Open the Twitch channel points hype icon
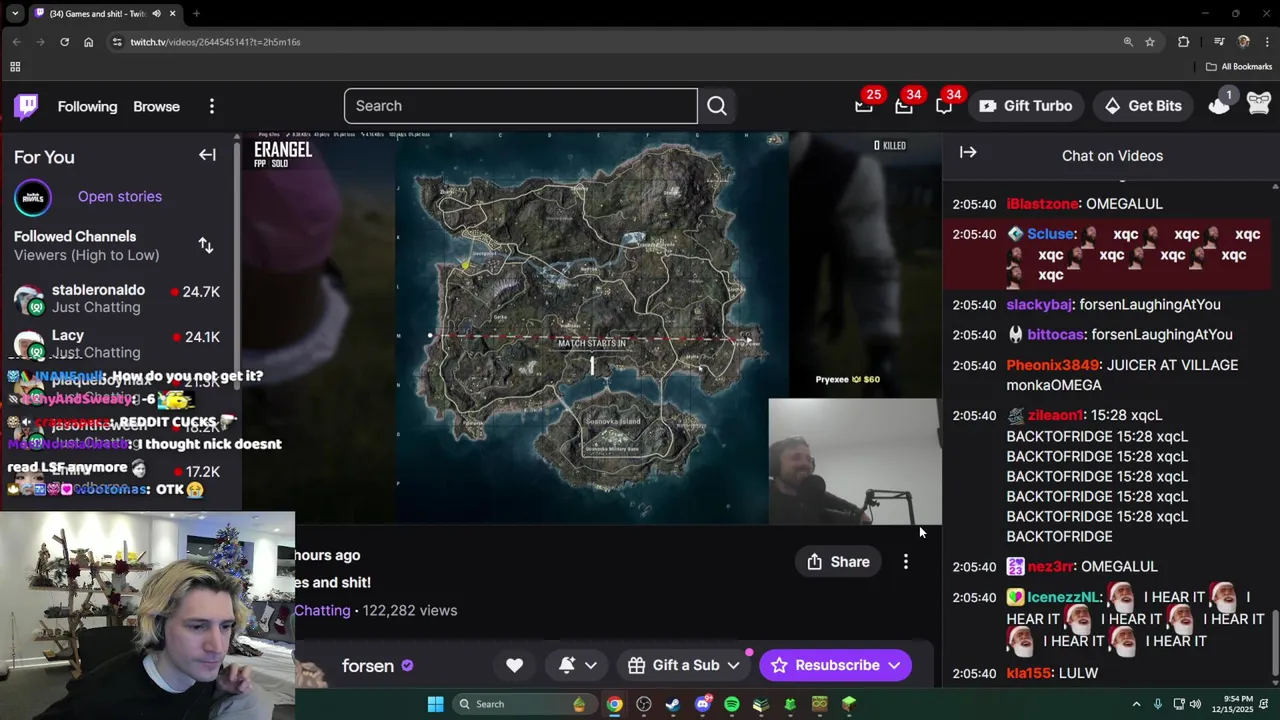Screen dimensions: 1280x720 [x=1219, y=105]
